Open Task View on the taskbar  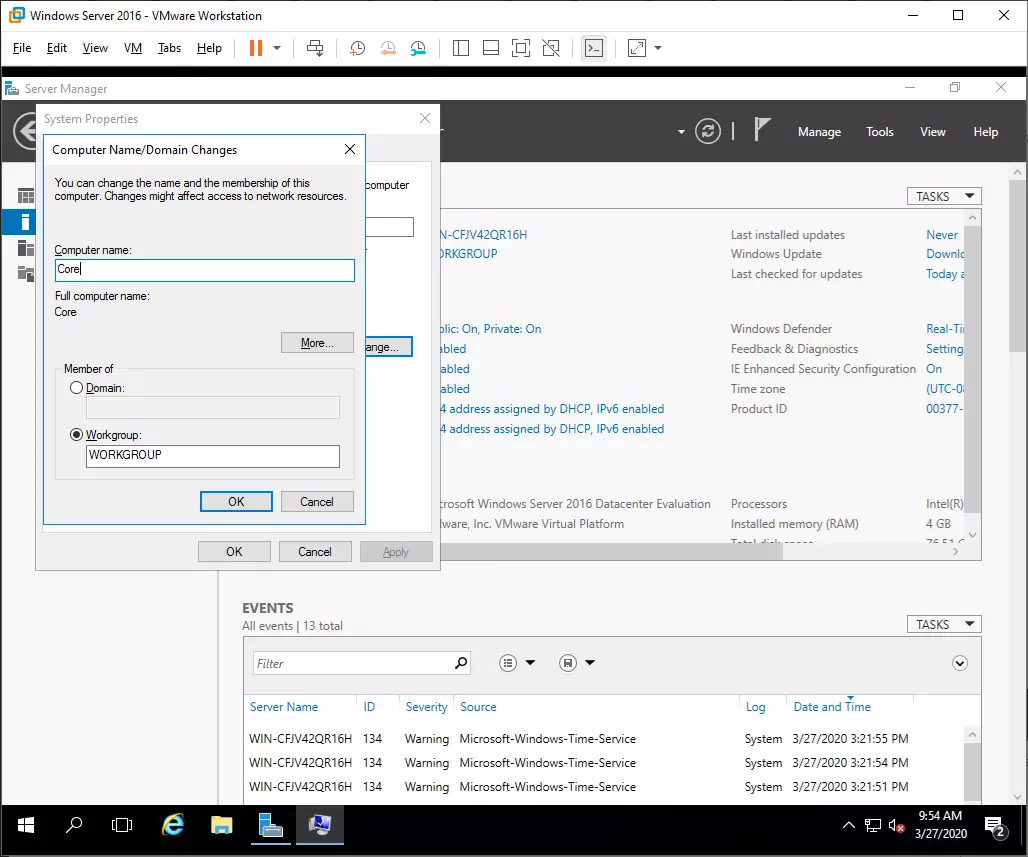[122, 825]
